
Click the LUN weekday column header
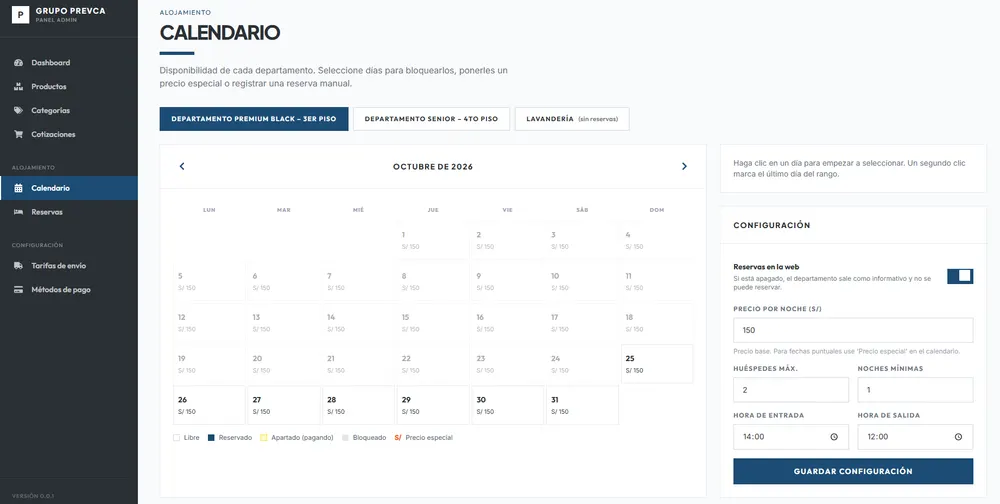tap(209, 210)
